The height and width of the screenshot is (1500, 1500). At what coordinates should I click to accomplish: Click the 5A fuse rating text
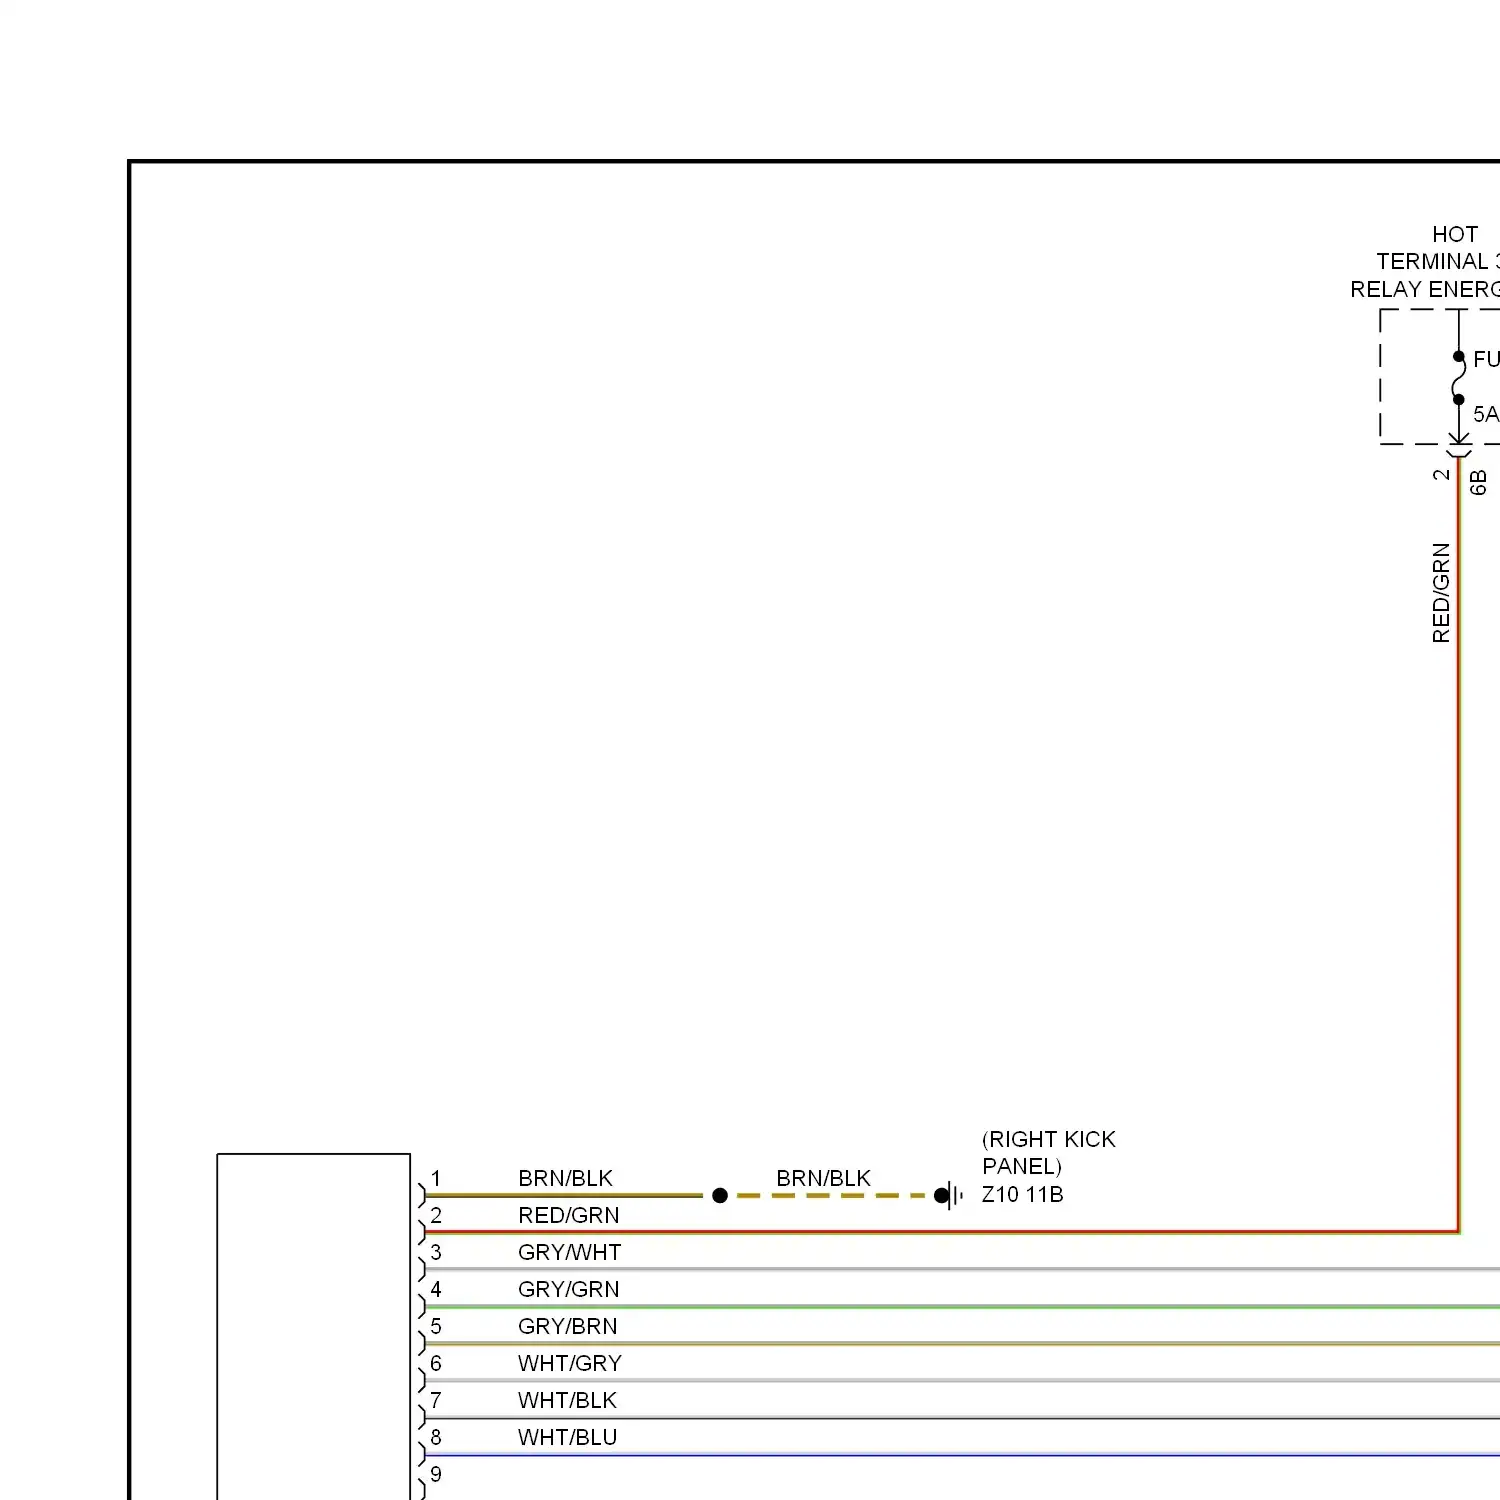tap(1486, 413)
